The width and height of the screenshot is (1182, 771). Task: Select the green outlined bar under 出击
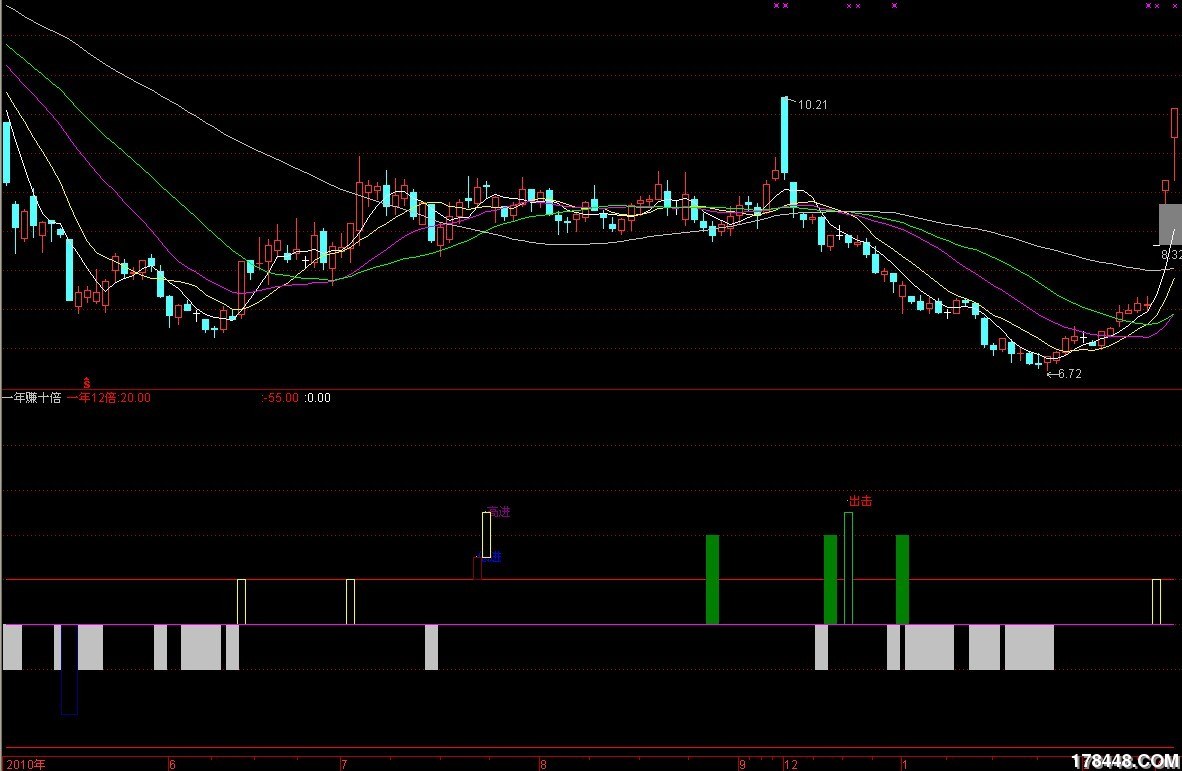click(848, 568)
